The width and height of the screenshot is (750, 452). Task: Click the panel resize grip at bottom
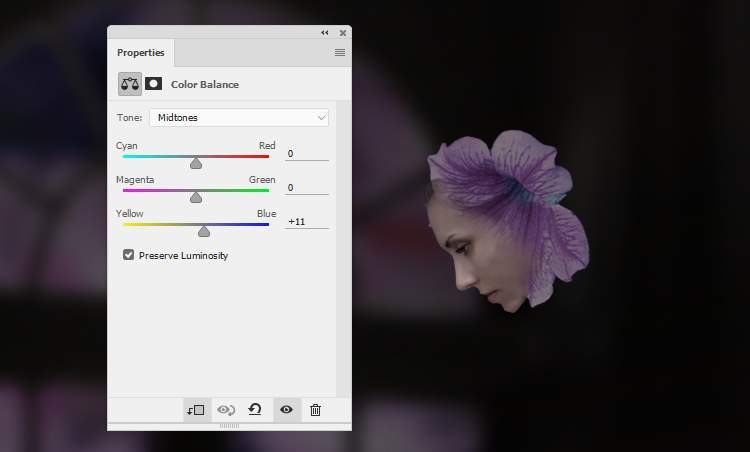pyautogui.click(x=230, y=426)
